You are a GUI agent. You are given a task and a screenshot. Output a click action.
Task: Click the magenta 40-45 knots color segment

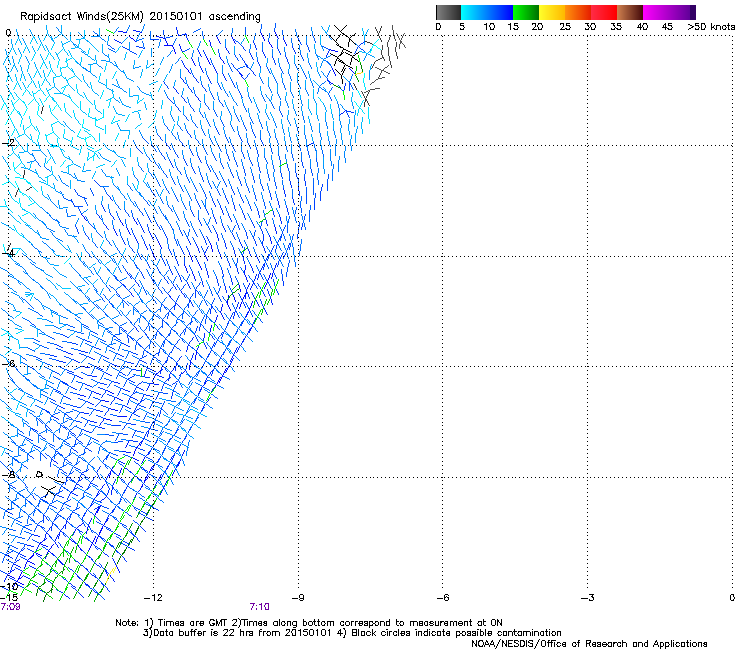click(656, 12)
